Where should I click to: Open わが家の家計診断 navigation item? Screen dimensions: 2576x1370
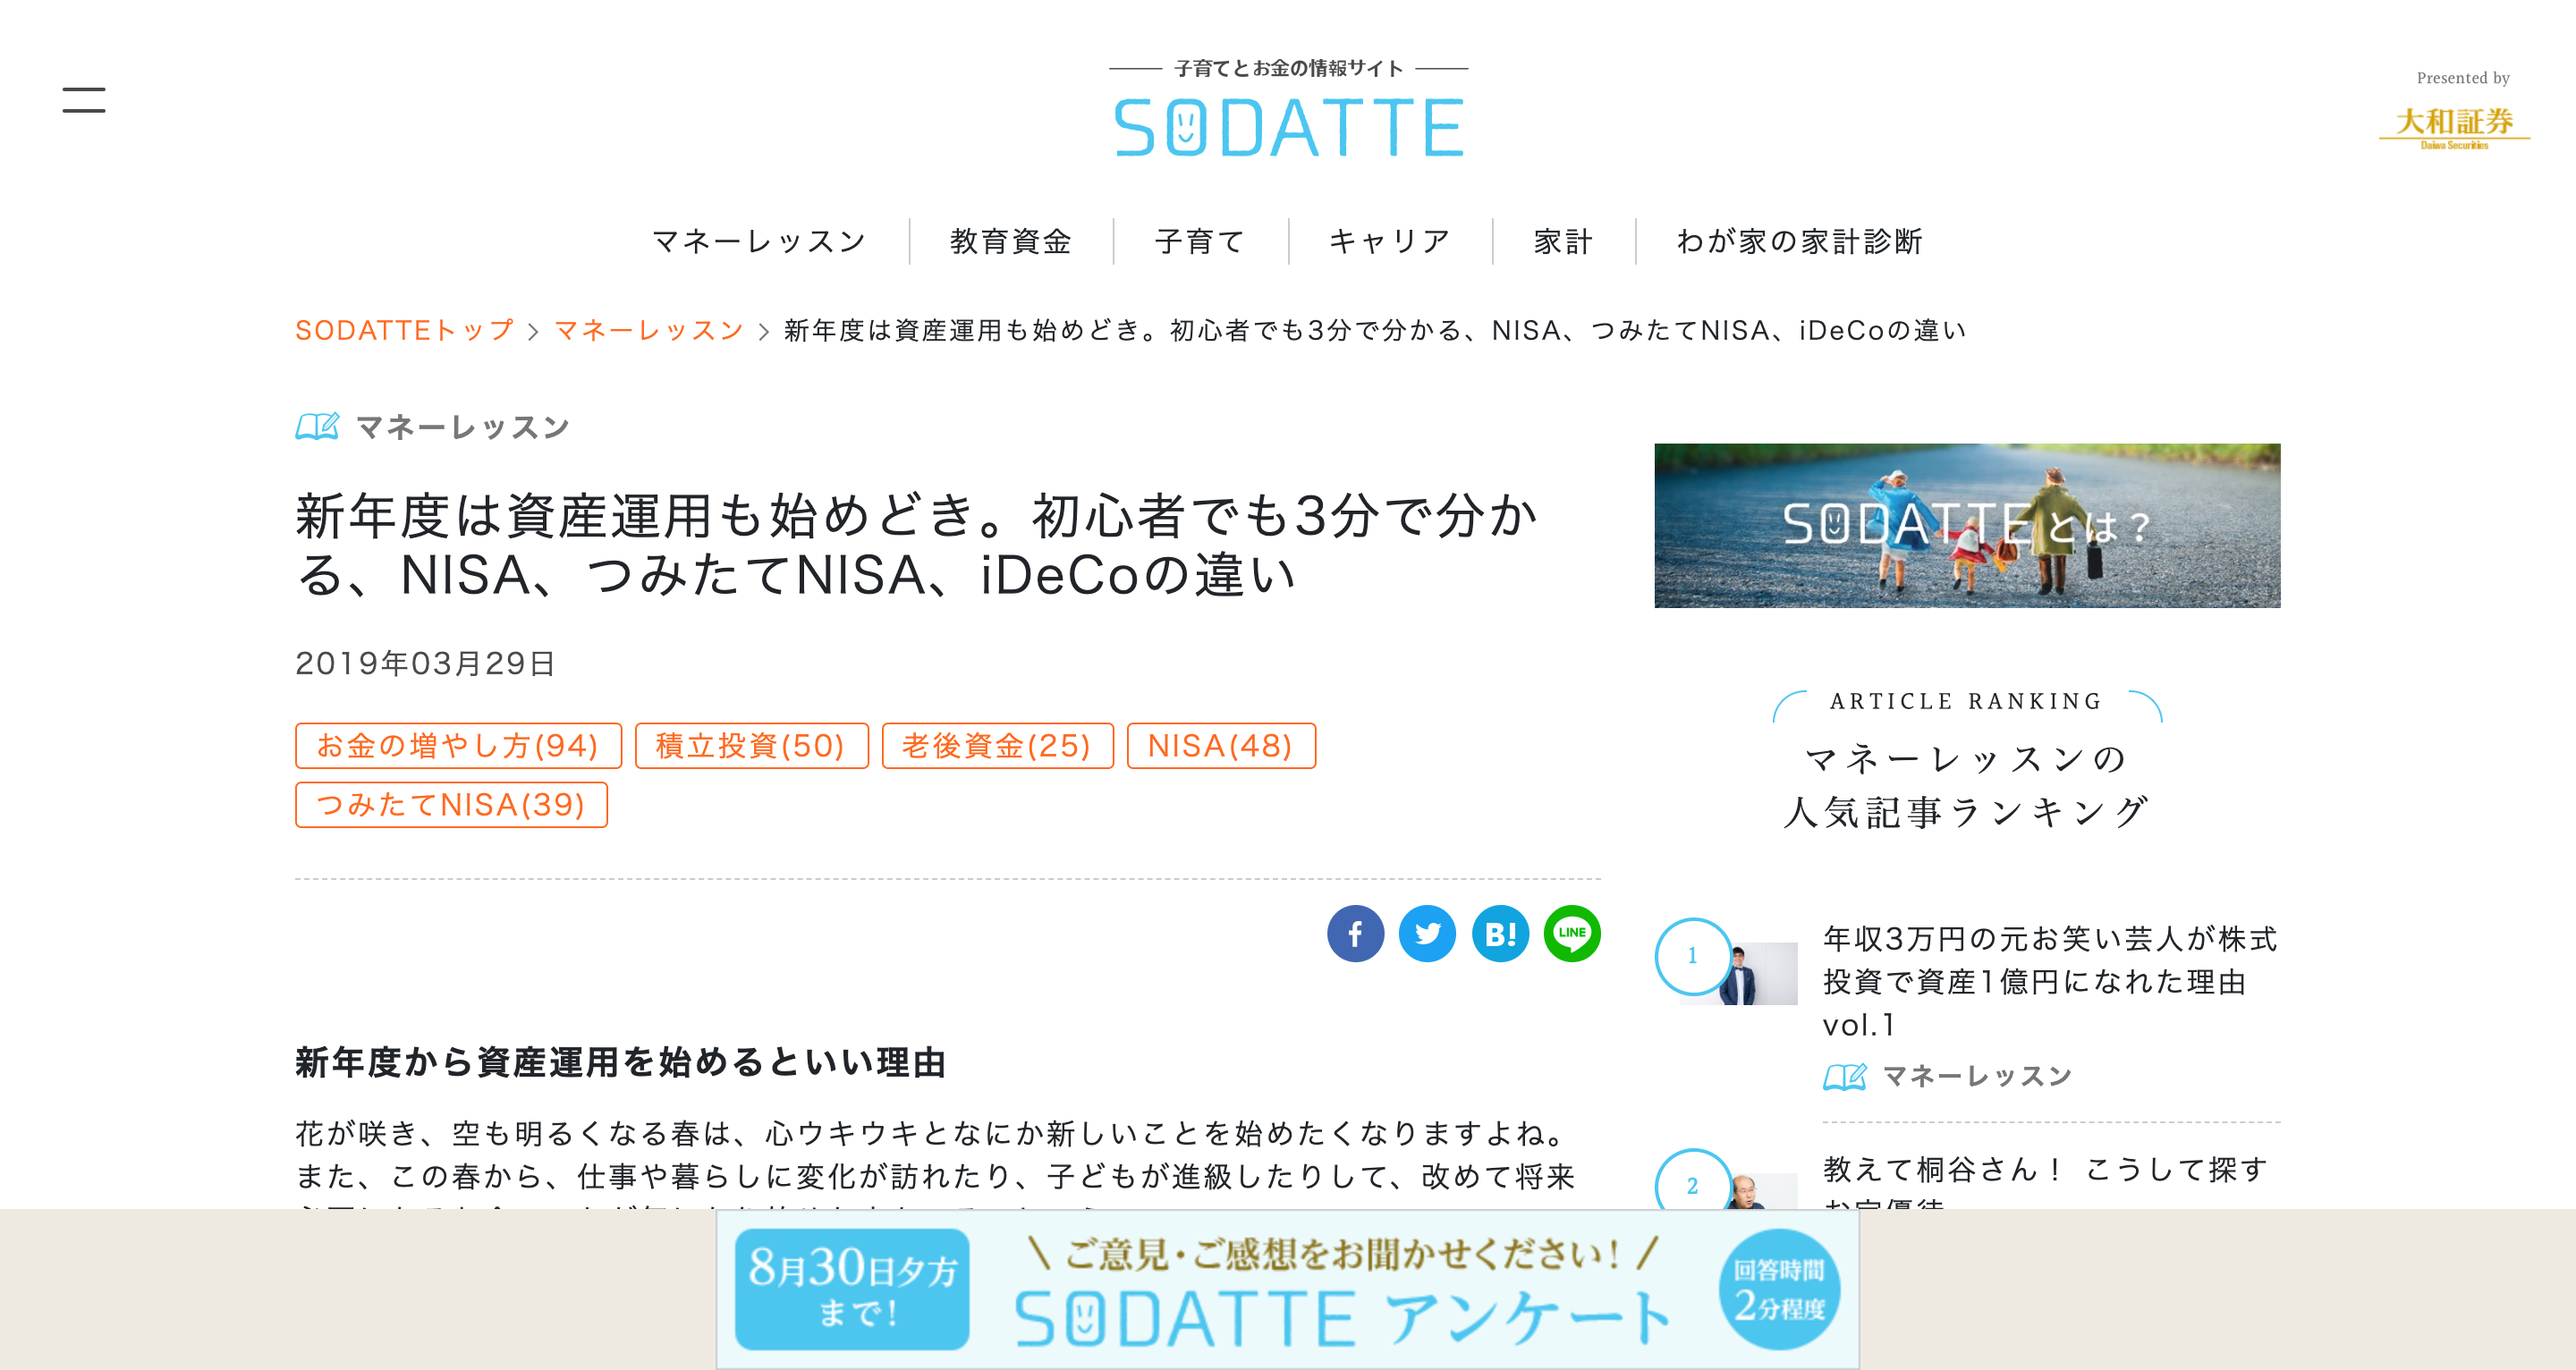click(x=1800, y=241)
